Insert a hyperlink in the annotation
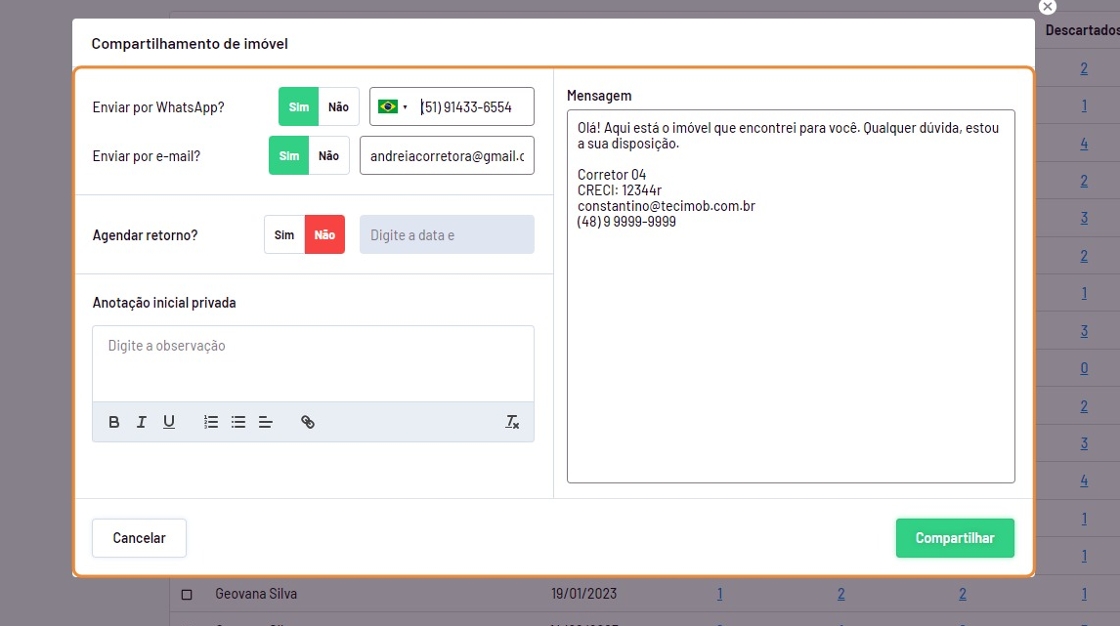 click(x=308, y=422)
